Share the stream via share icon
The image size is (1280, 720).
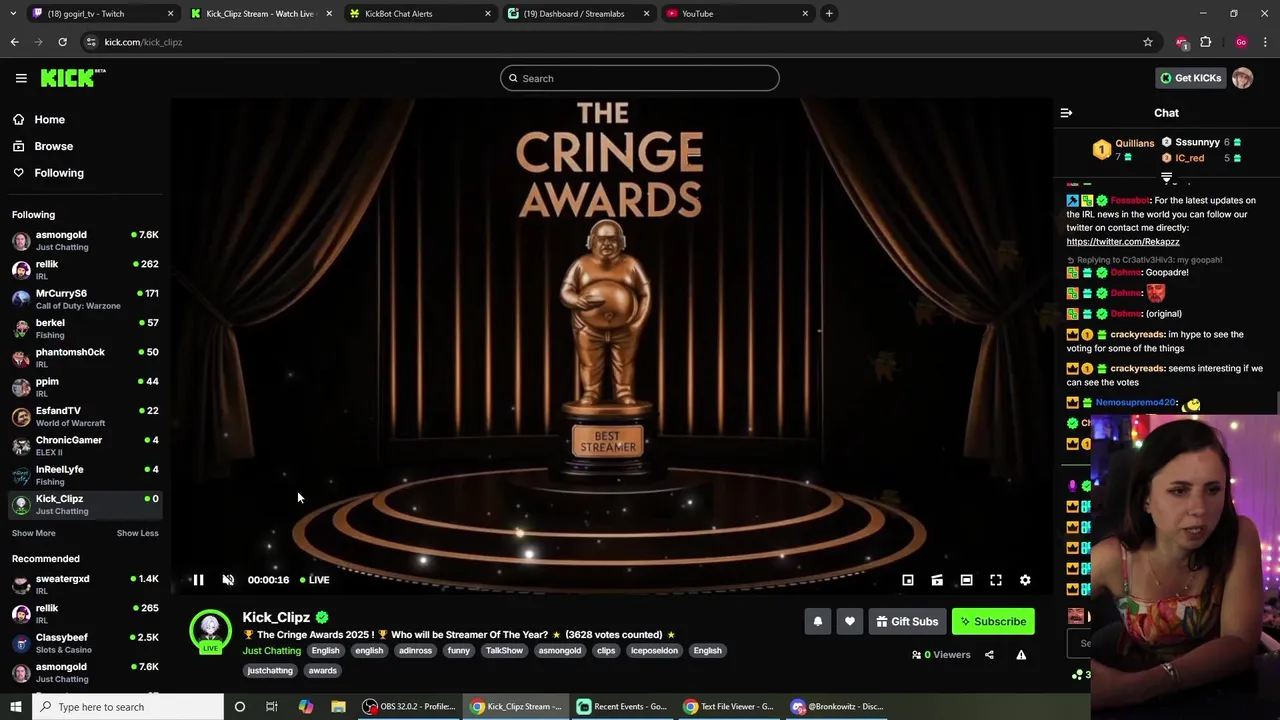tap(989, 655)
